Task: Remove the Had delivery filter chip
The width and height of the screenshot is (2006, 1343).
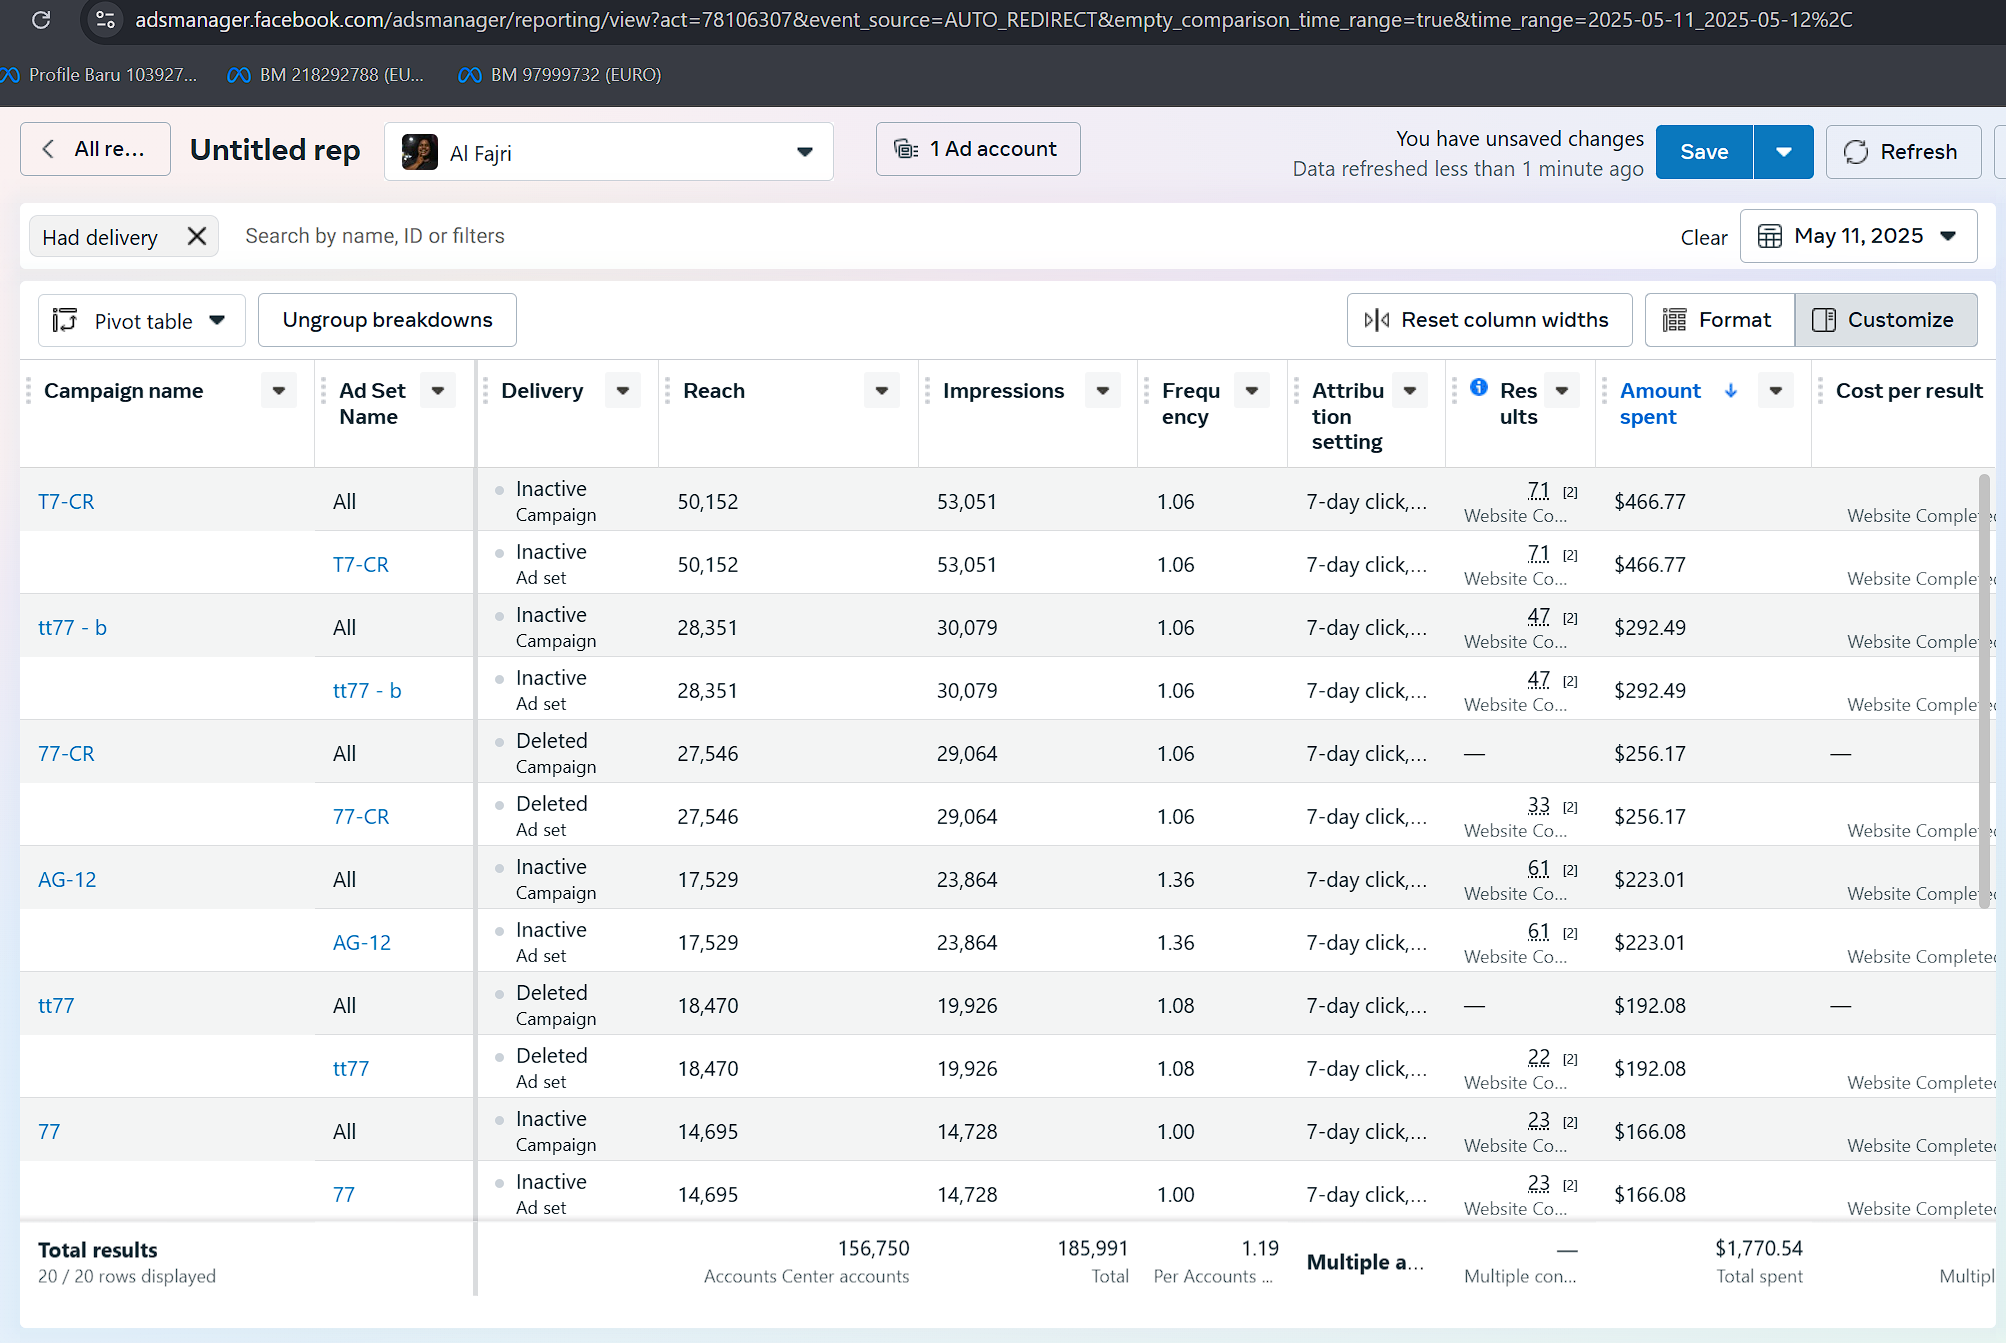Action: point(197,237)
